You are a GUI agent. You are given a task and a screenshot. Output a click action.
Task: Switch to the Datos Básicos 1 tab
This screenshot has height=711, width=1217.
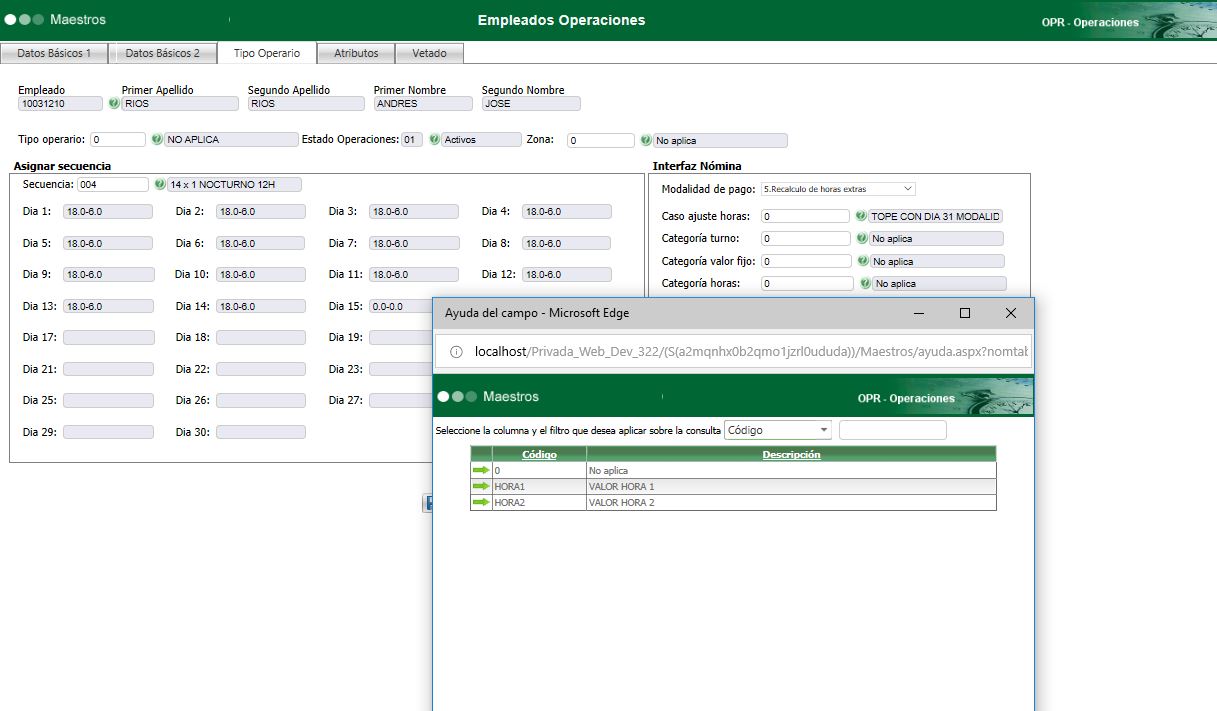tap(54, 53)
